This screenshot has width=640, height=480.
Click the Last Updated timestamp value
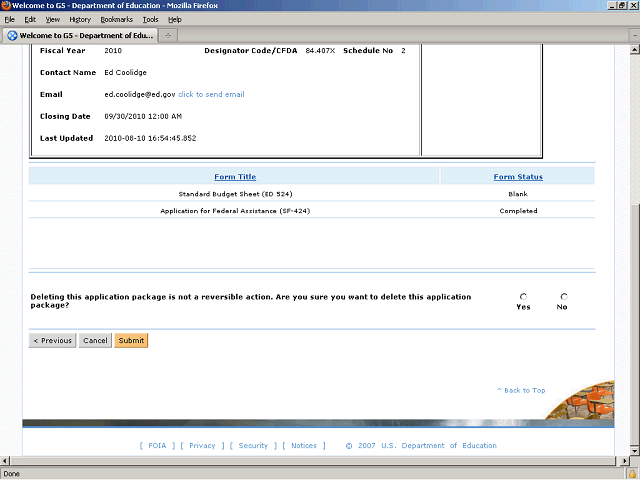[150, 138]
